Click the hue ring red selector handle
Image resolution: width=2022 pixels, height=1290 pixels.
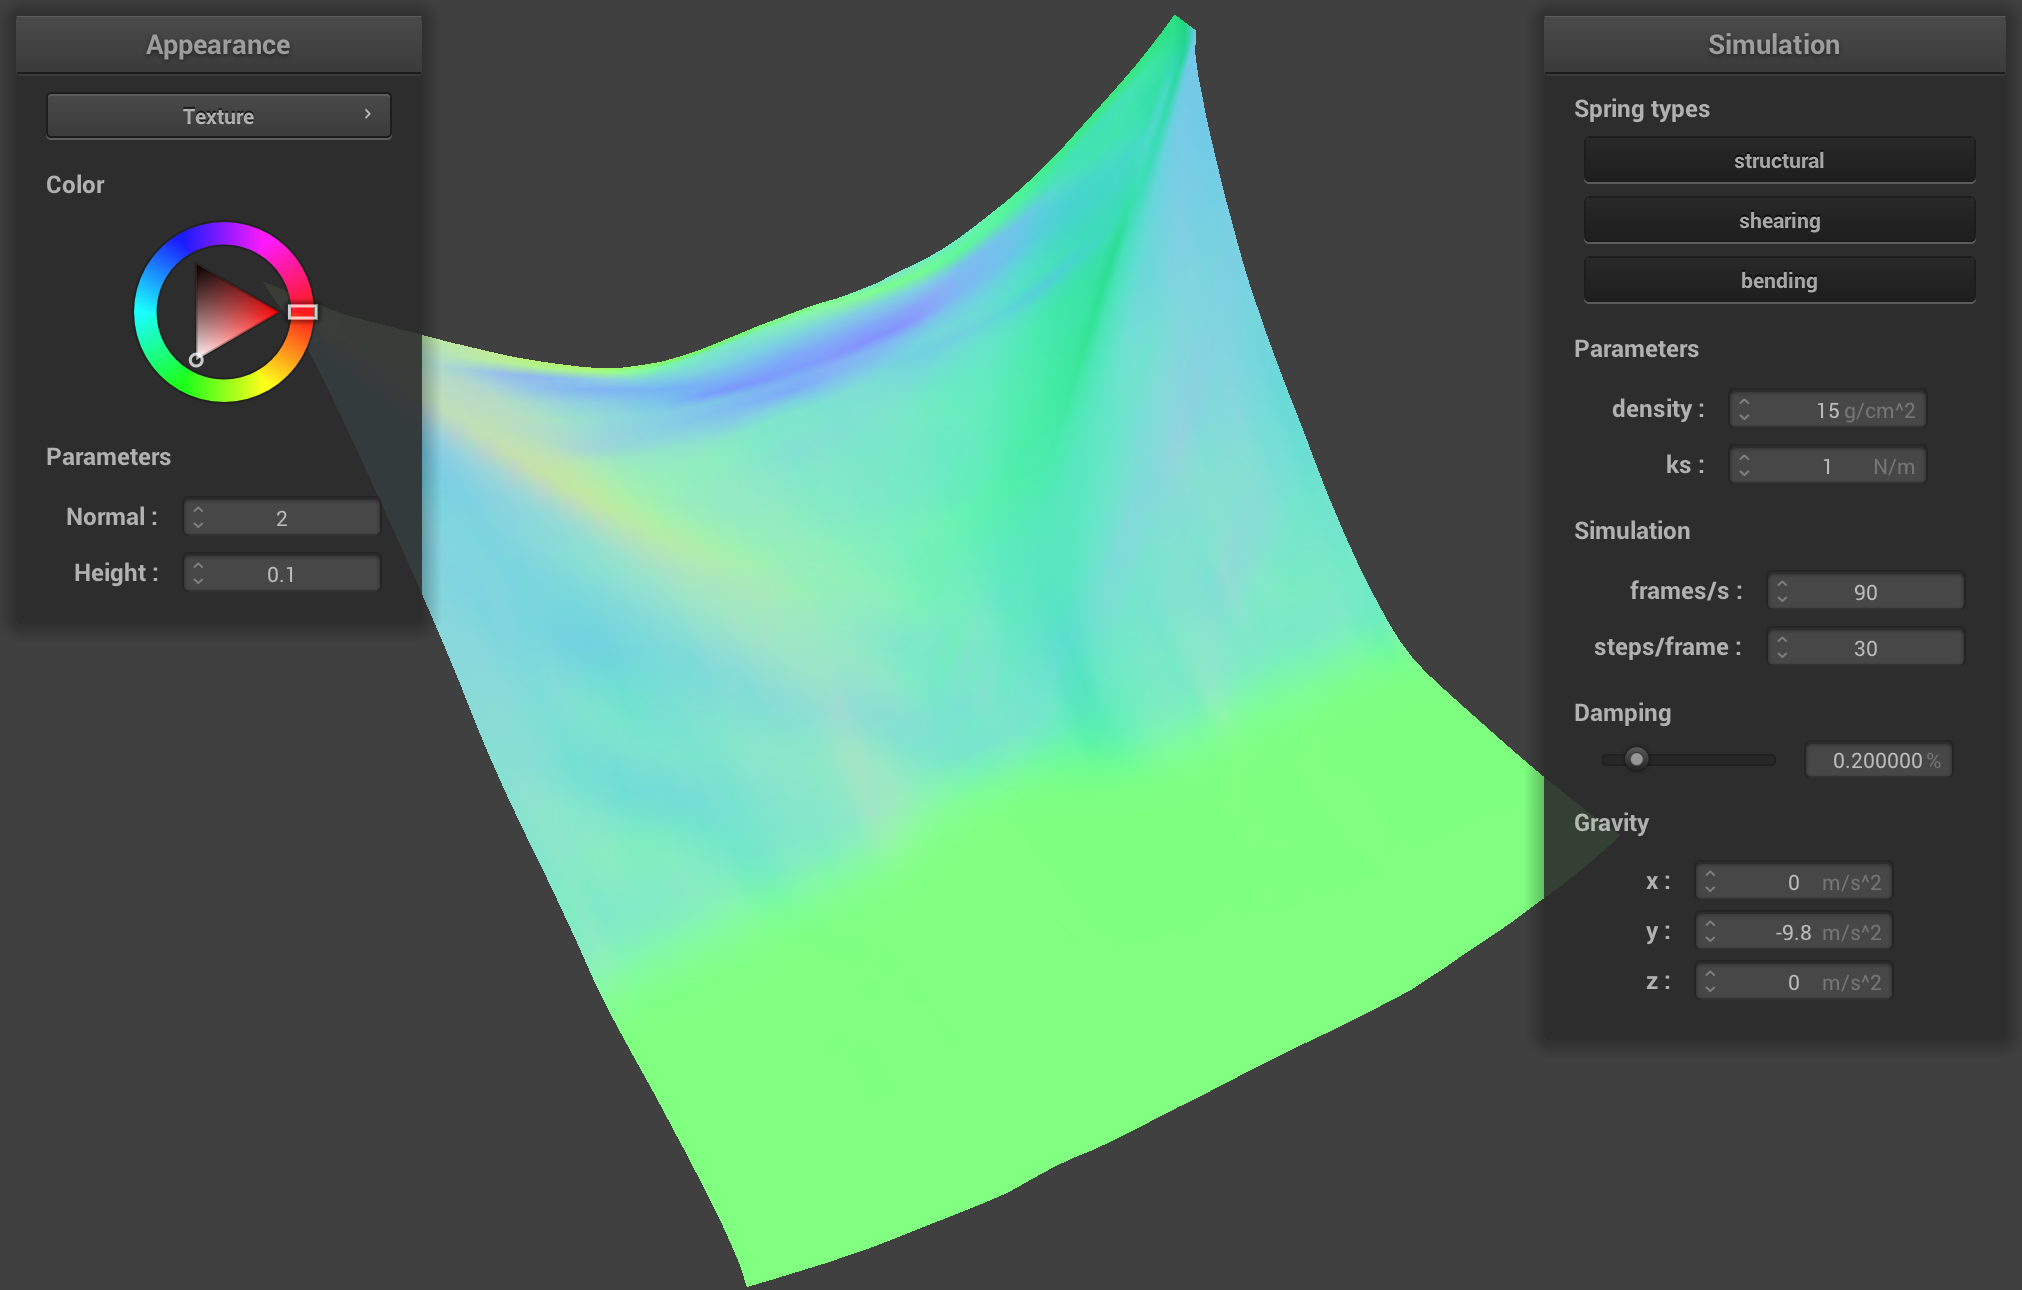(303, 312)
